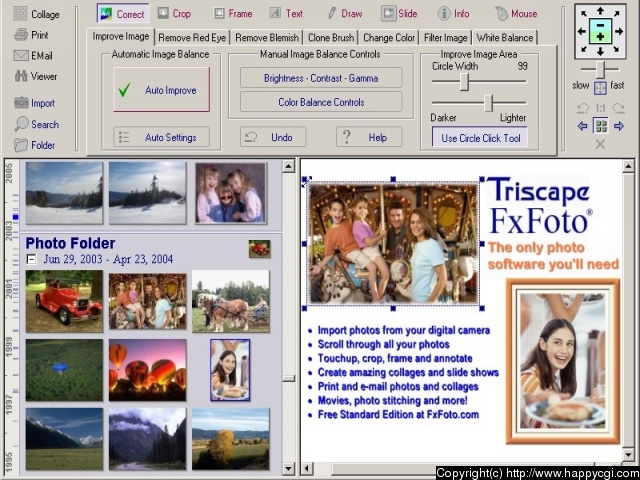Pan view down with down arrow
The image size is (640, 480).
tap(600, 51)
